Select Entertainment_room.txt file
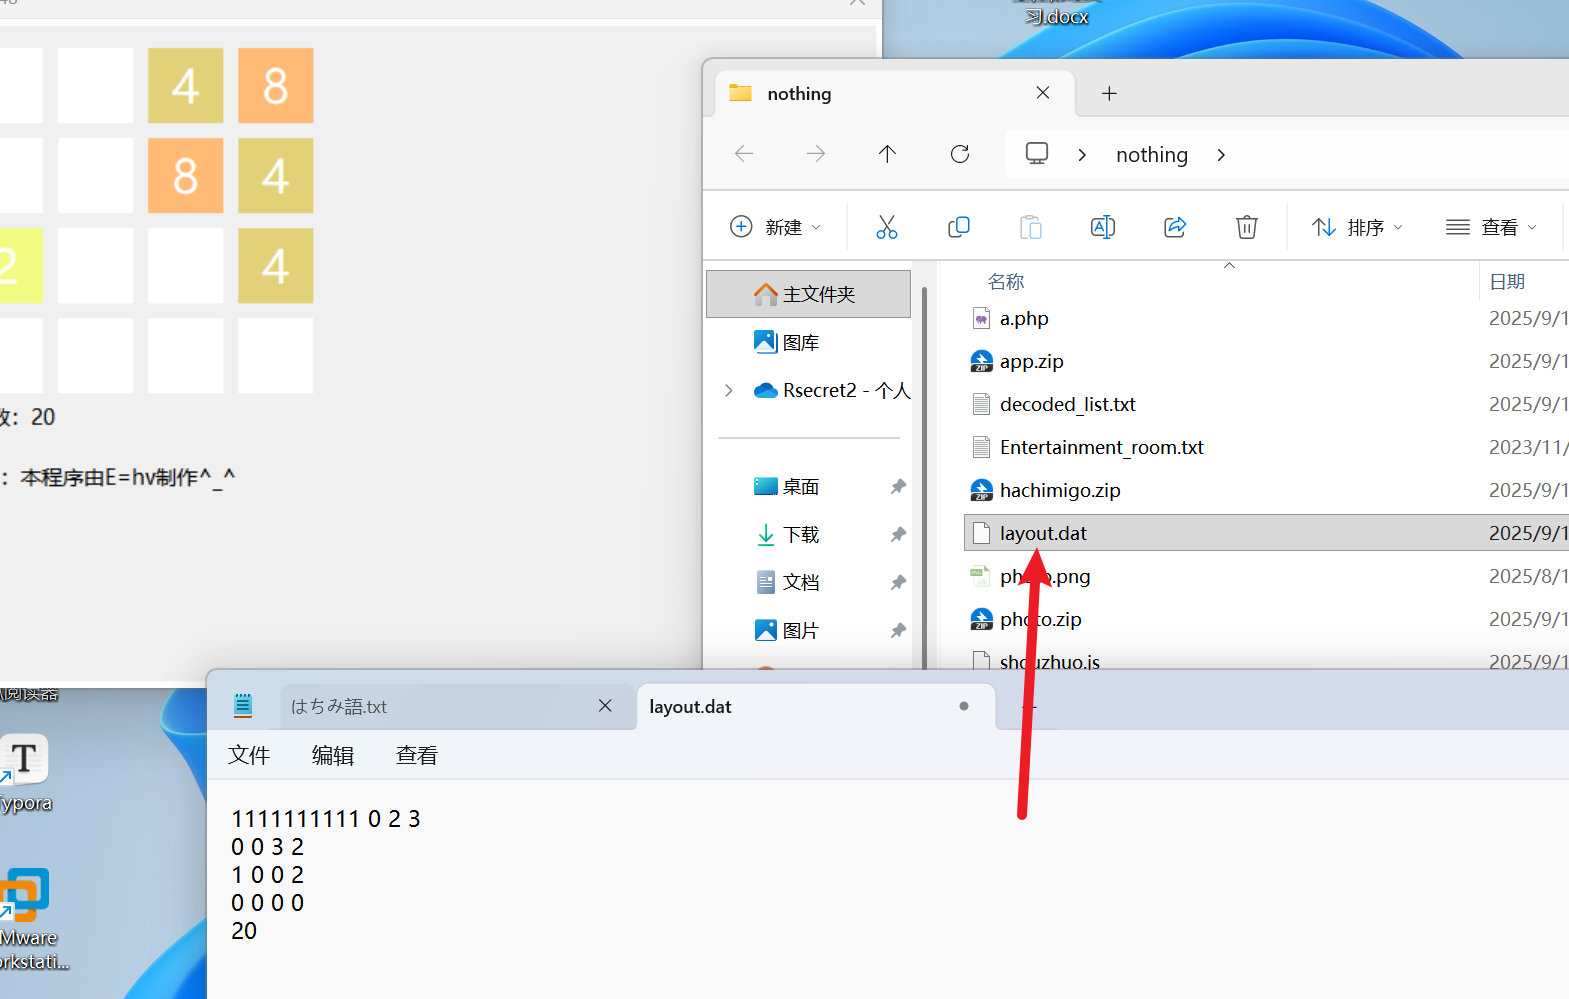The width and height of the screenshot is (1569, 999). tap(1101, 447)
